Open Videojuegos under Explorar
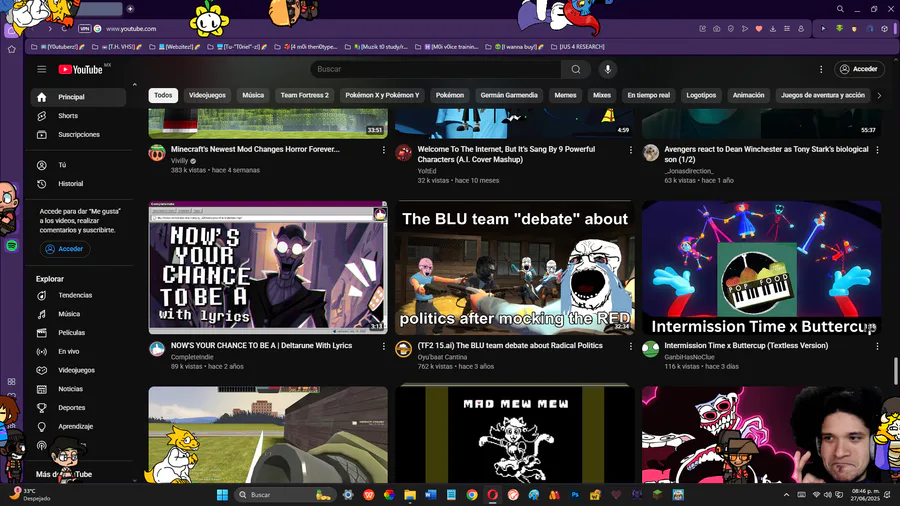 tap(78, 371)
